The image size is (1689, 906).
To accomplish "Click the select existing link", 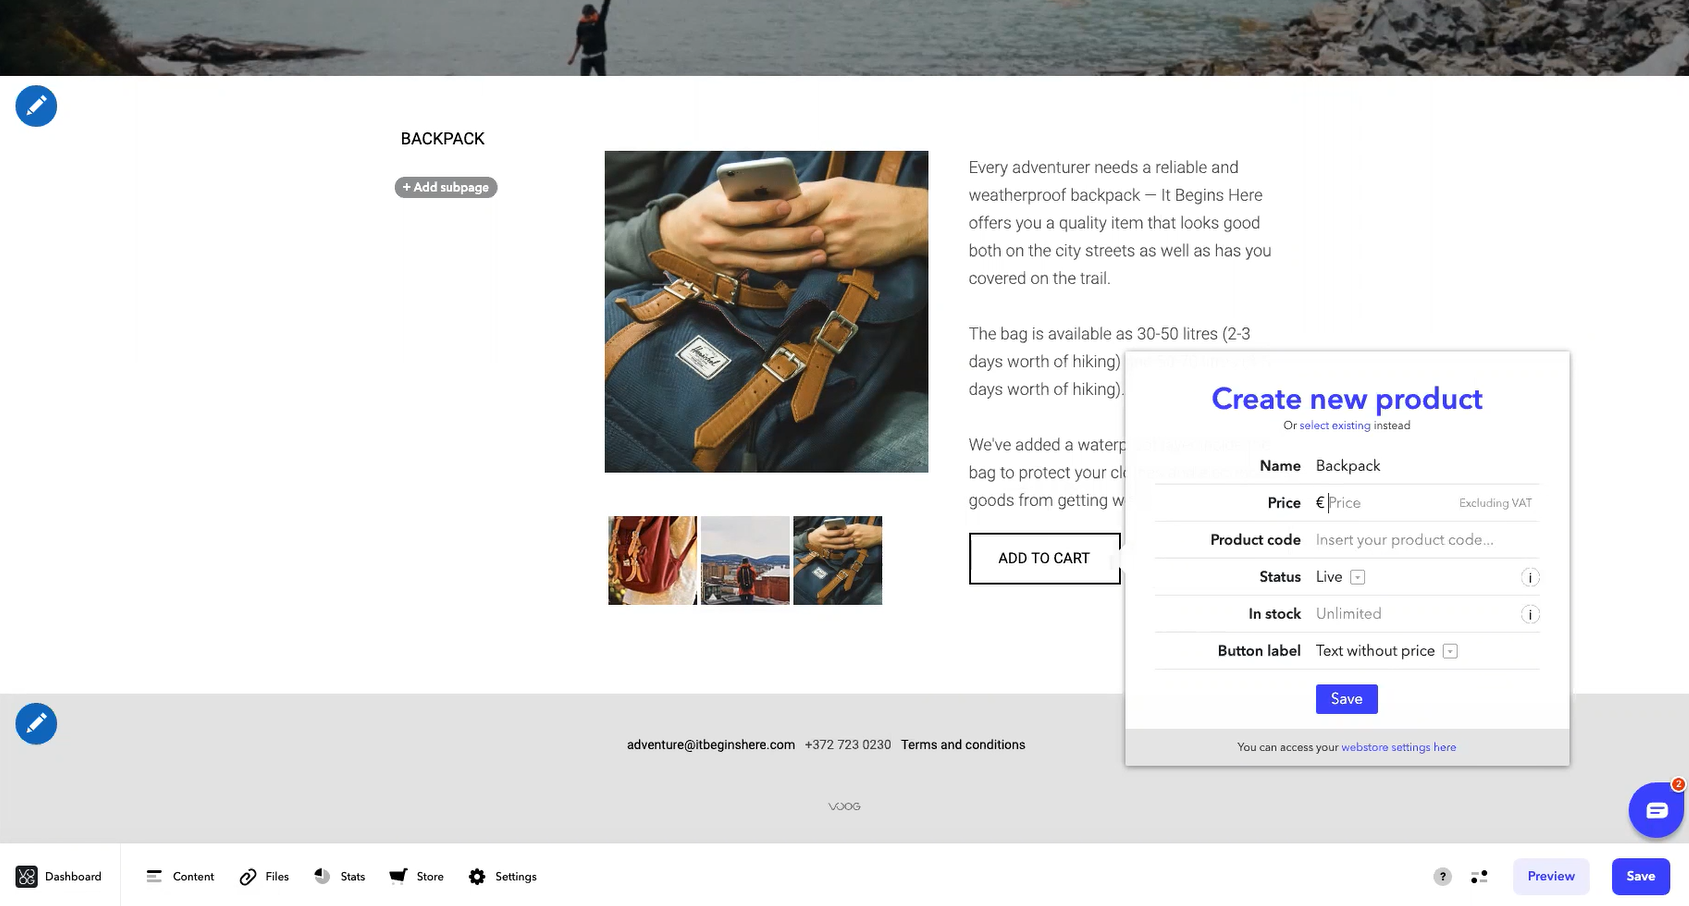I will click(1334, 425).
